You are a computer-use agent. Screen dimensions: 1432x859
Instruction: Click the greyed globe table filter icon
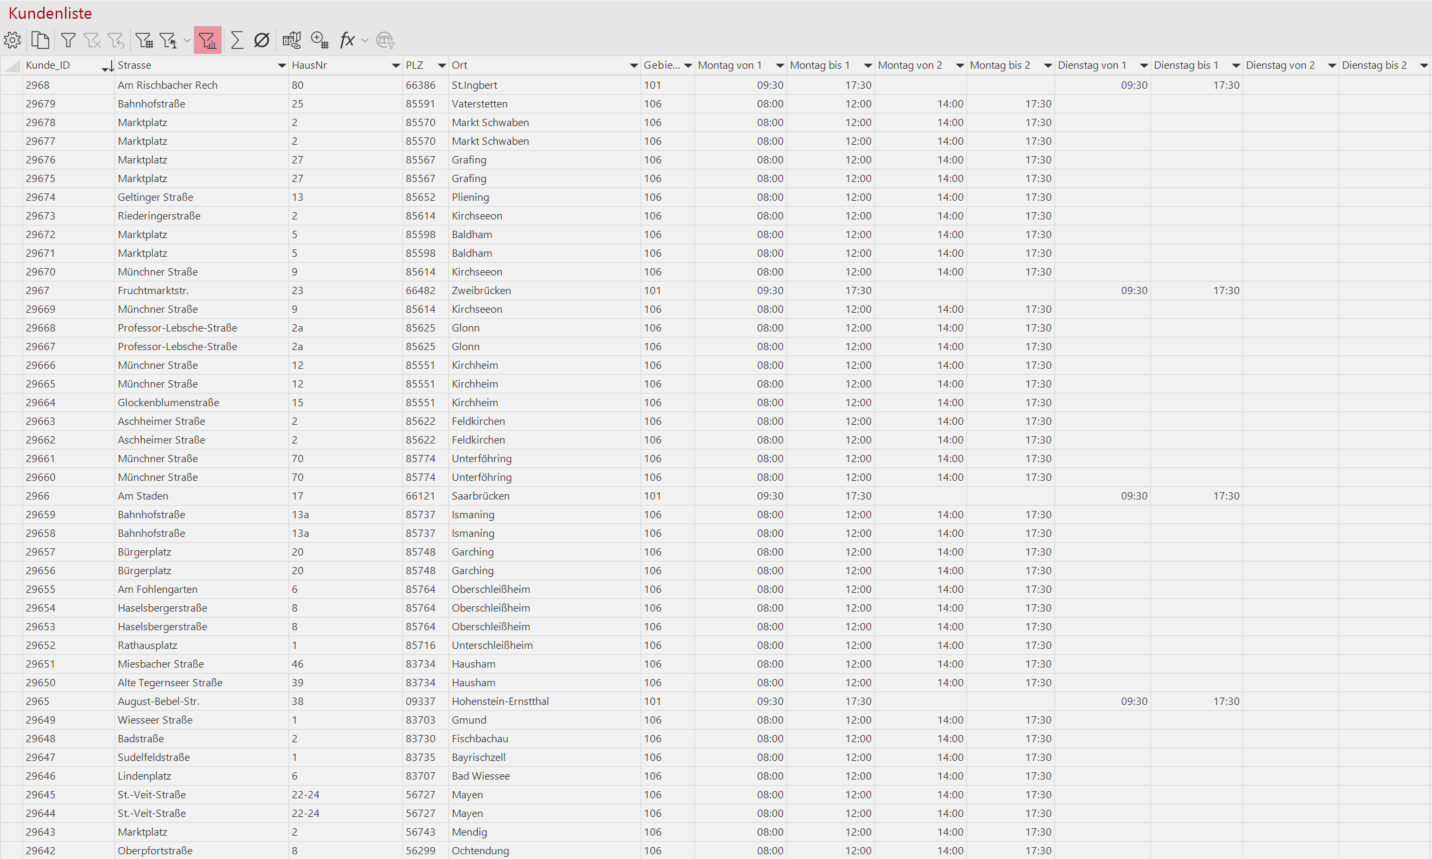385,40
